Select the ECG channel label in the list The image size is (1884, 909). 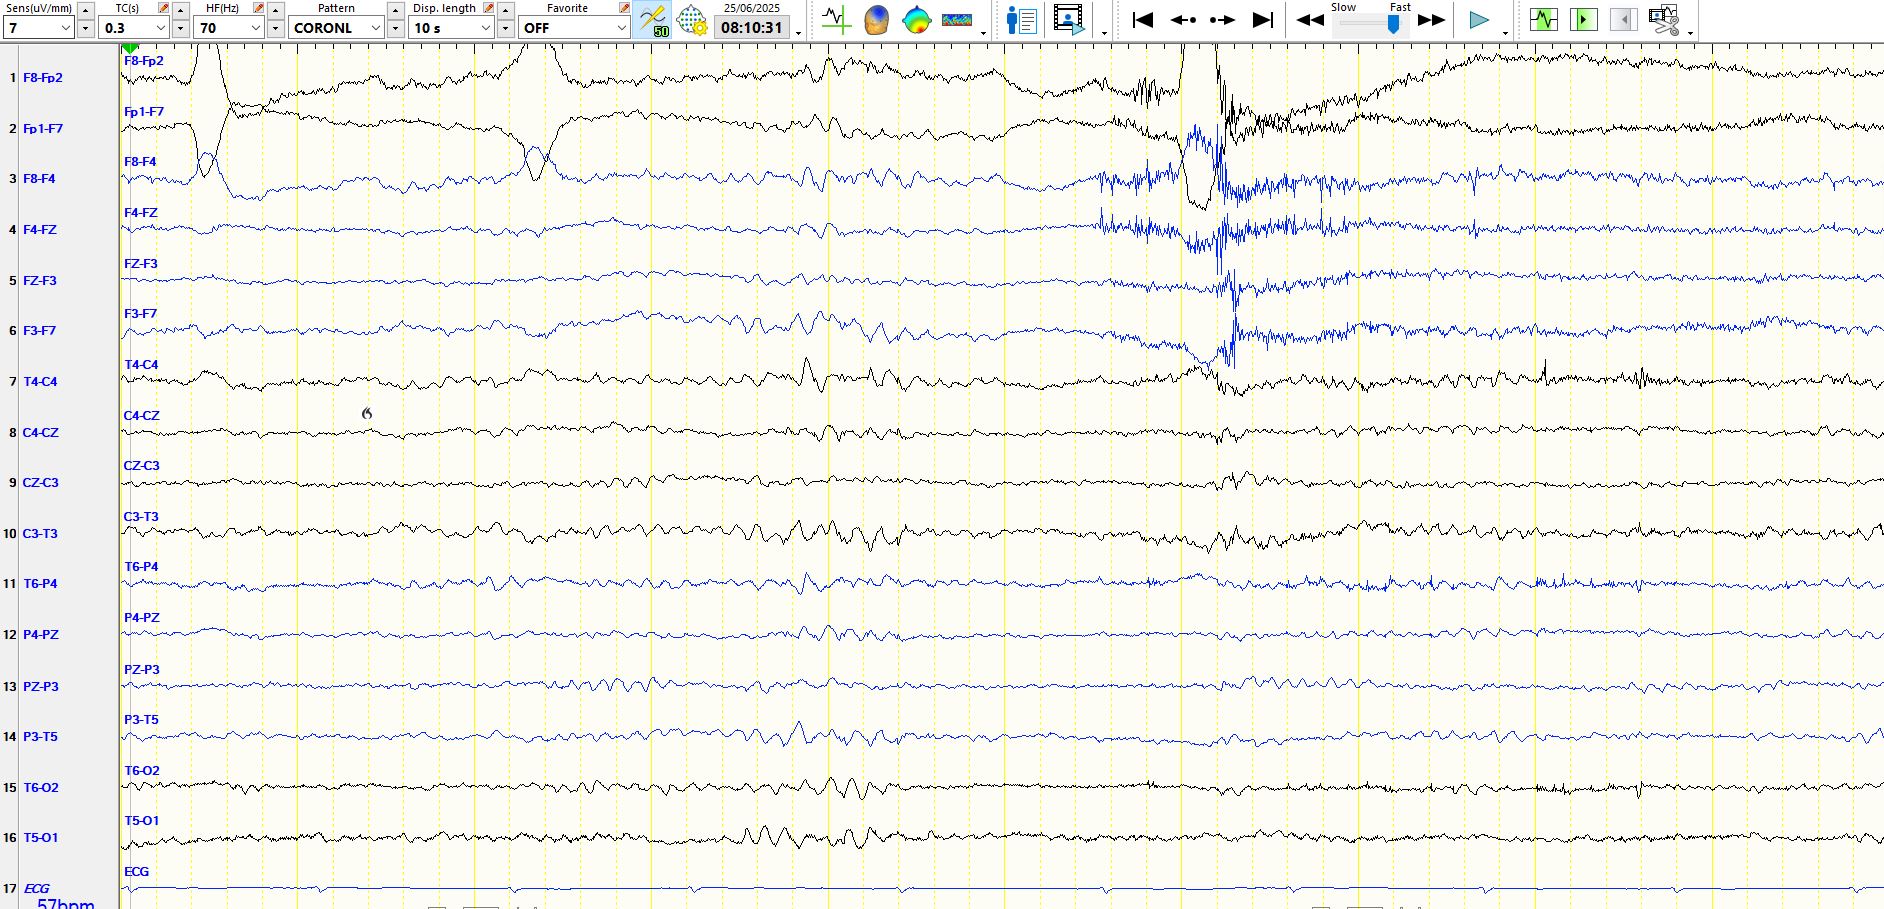36,888
